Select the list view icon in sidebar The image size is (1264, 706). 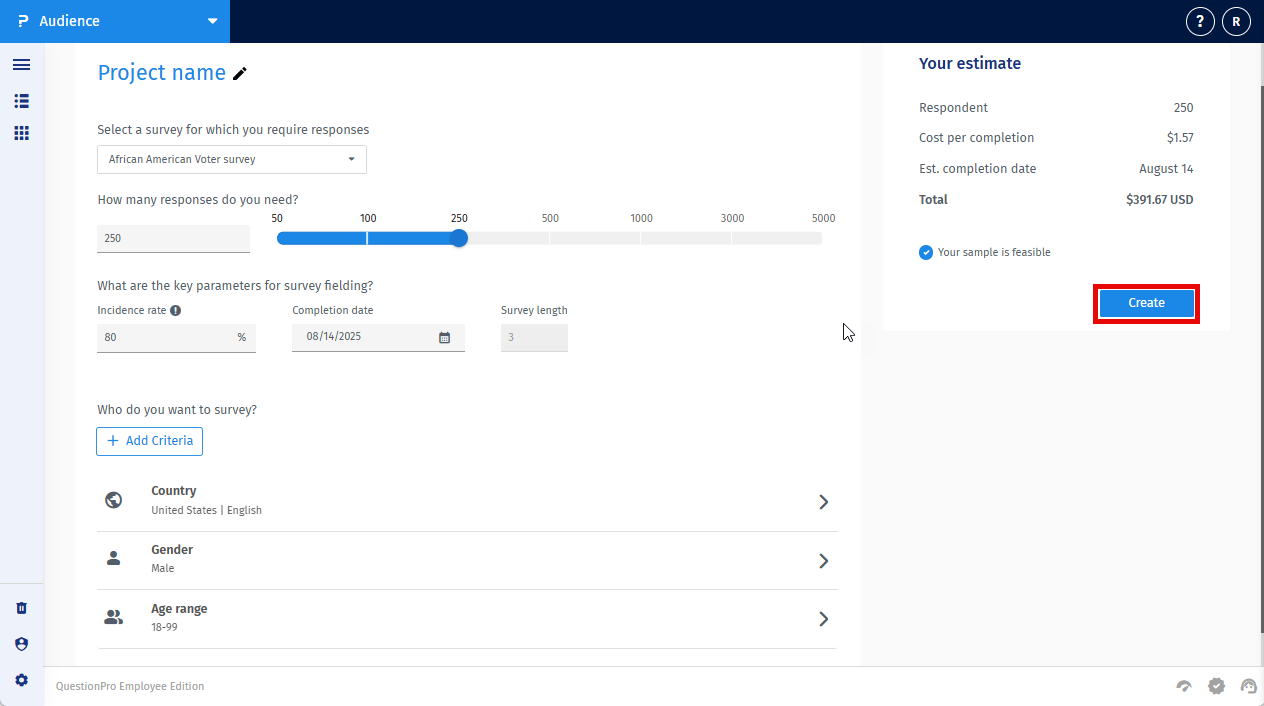21,101
